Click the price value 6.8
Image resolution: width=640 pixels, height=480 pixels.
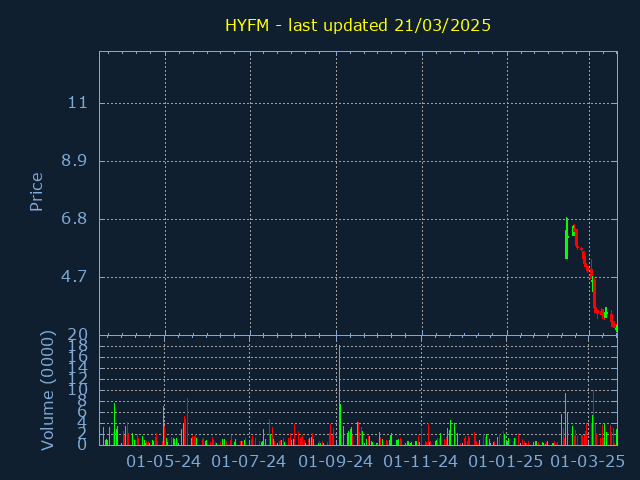coord(74,218)
